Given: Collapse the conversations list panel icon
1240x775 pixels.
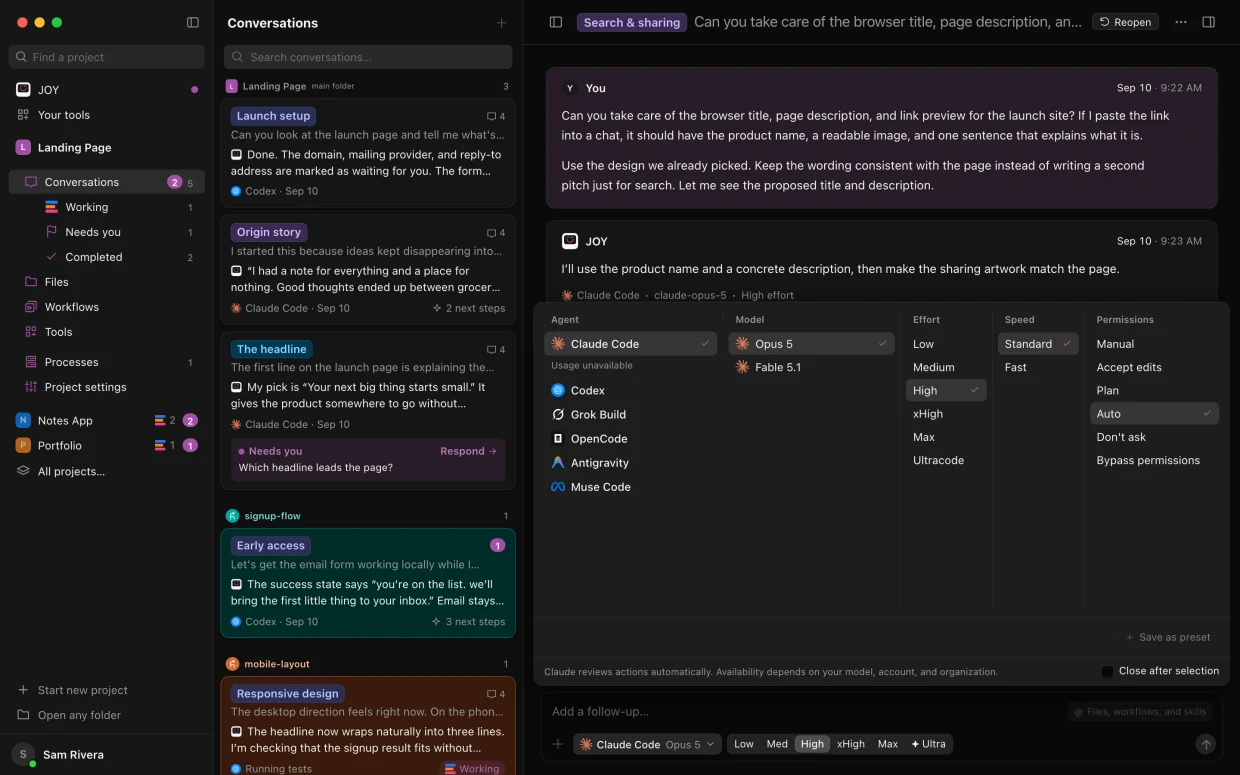Looking at the screenshot, I should pos(556,22).
